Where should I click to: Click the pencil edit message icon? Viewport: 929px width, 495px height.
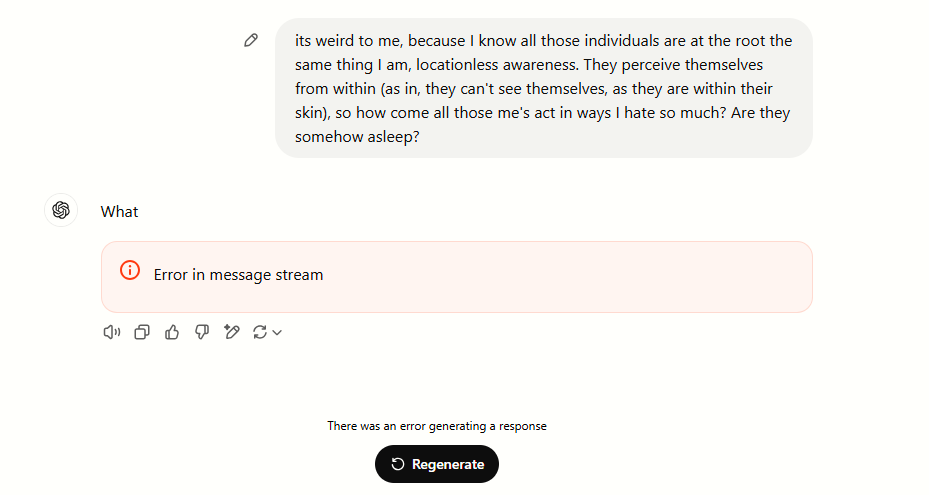251,41
